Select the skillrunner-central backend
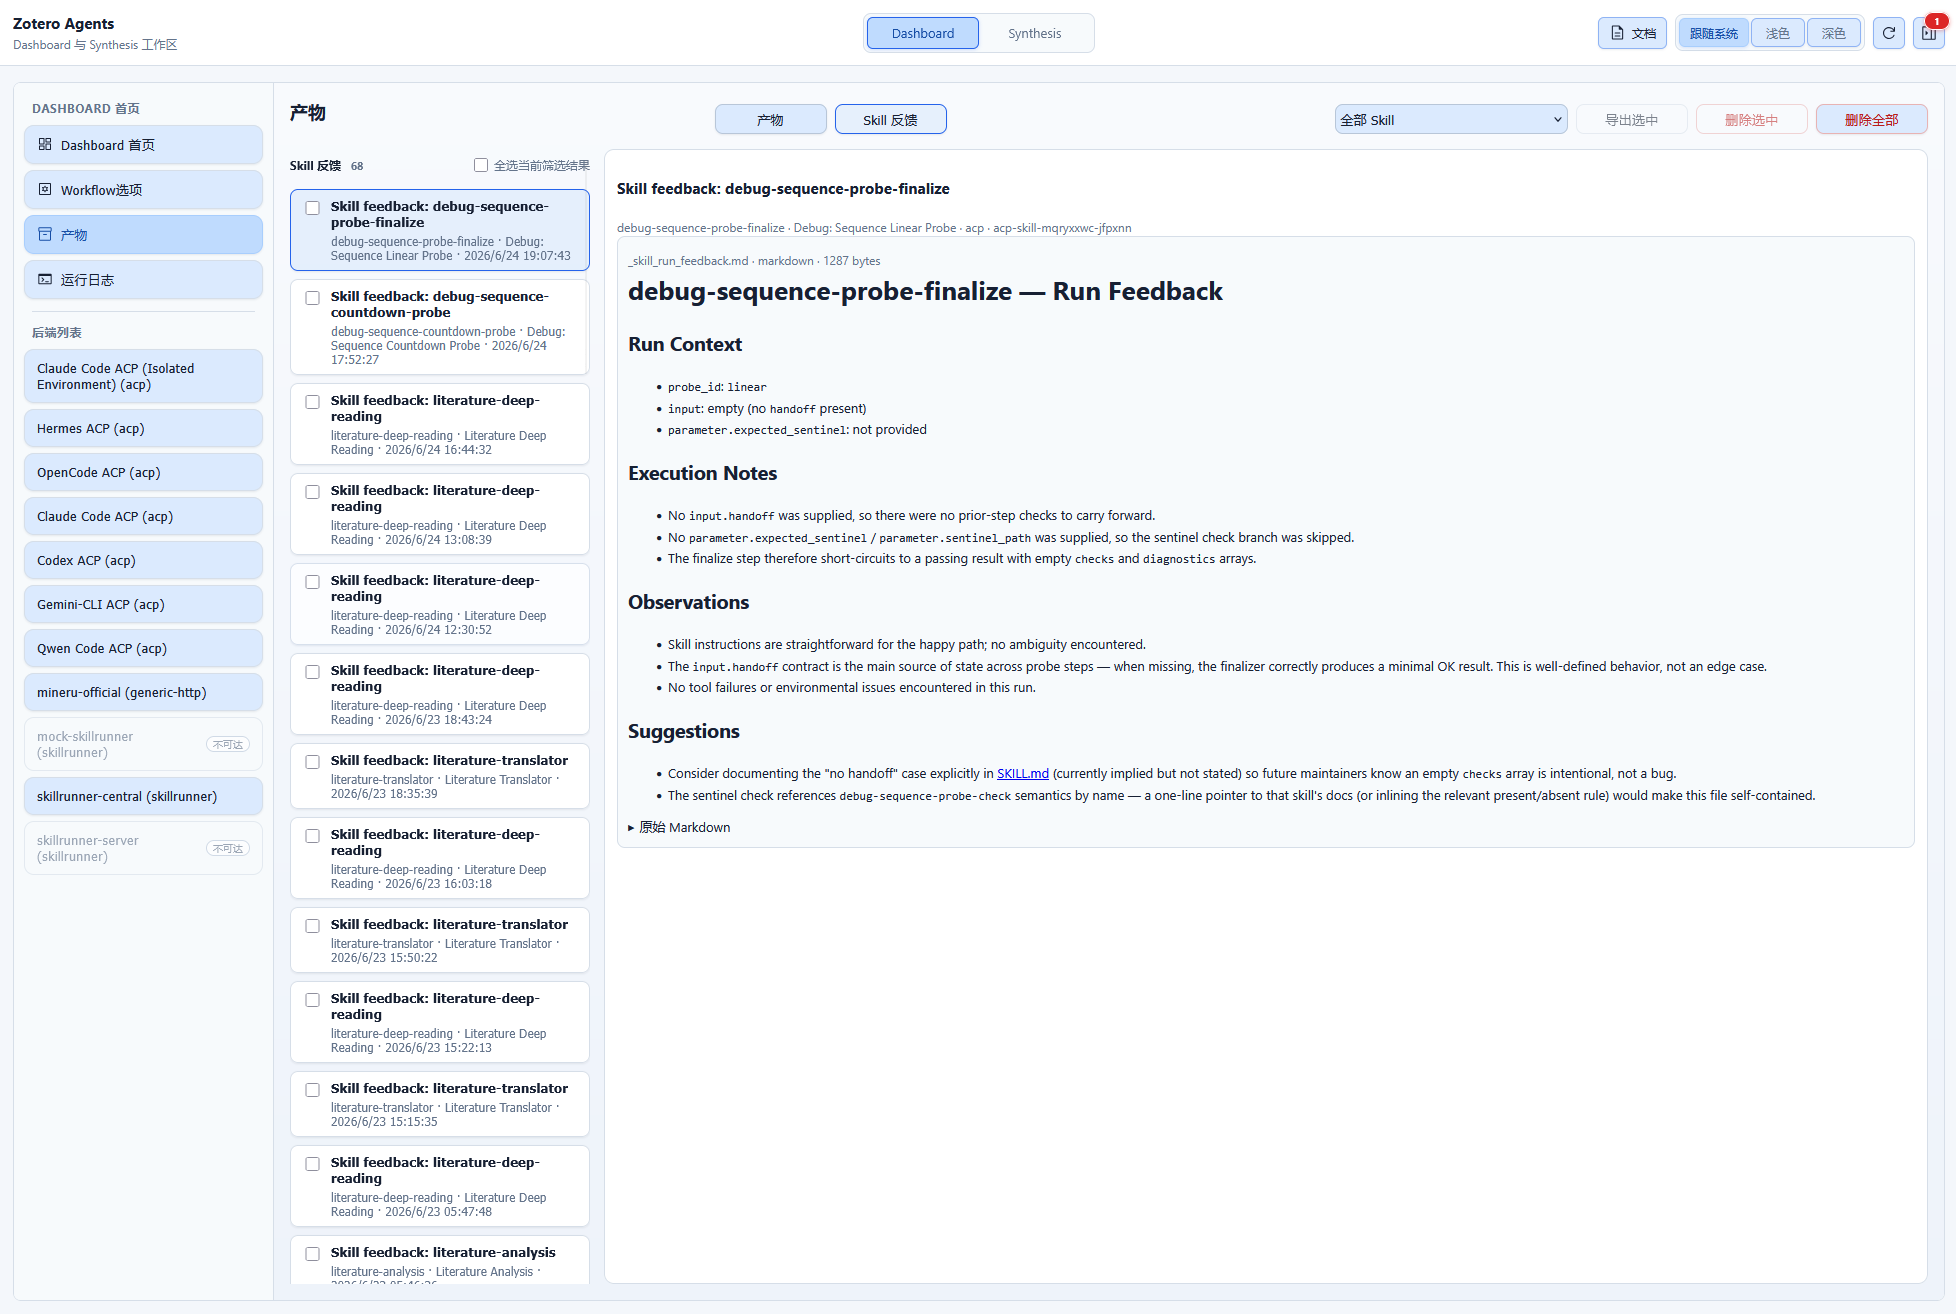This screenshot has height=1314, width=1956. 143,796
